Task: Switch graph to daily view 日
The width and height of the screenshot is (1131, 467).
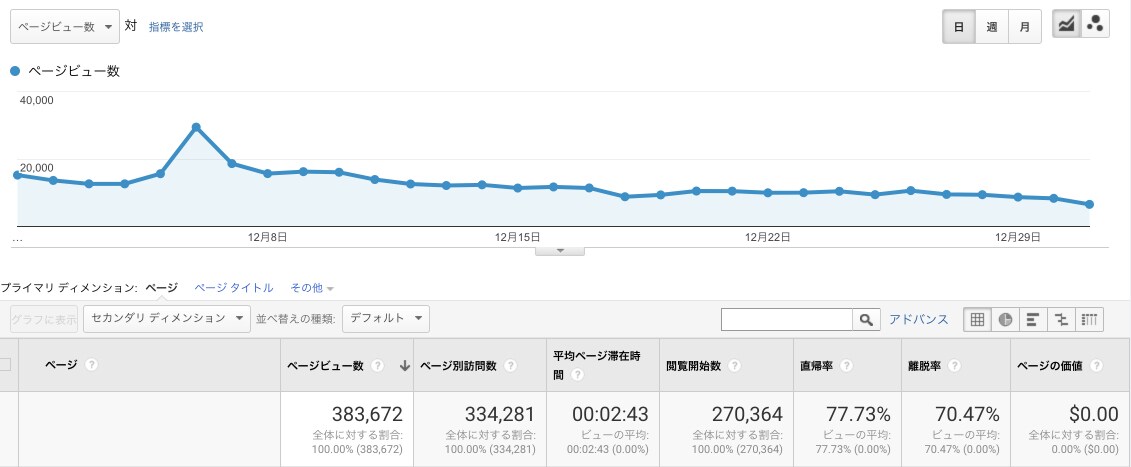Action: (x=959, y=27)
